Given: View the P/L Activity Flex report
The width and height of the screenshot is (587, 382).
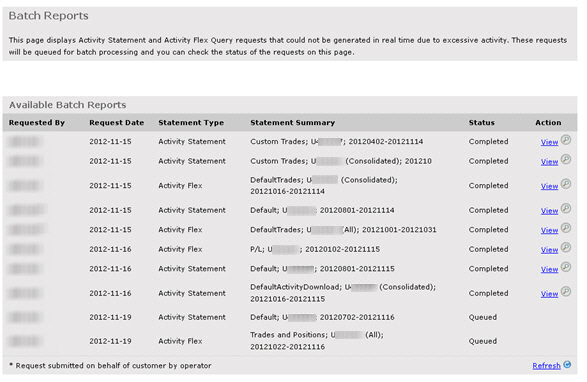Looking at the screenshot, I should click(549, 250).
